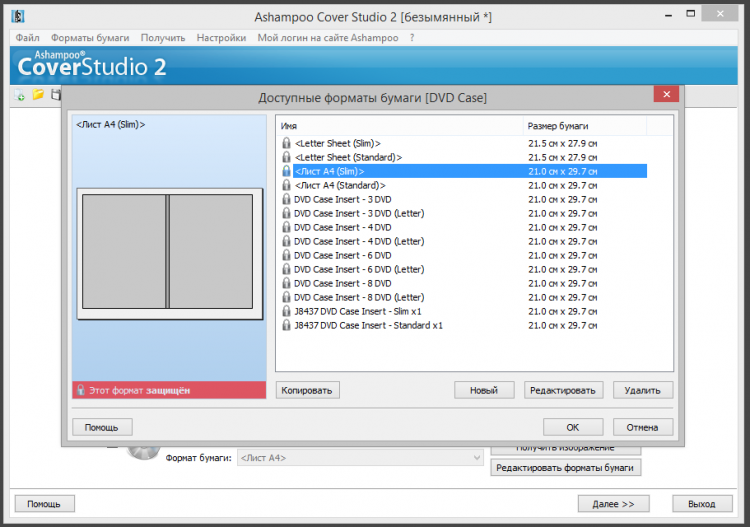Click lock icon of 8 DVD (Letter) row
This screenshot has width=750, height=527.
point(286,297)
